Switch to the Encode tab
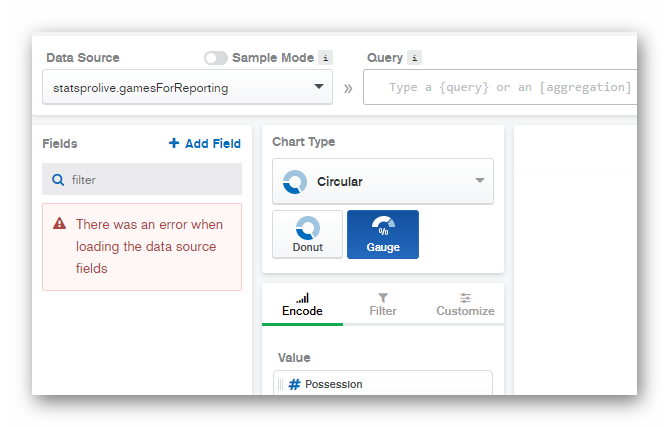 click(x=302, y=304)
